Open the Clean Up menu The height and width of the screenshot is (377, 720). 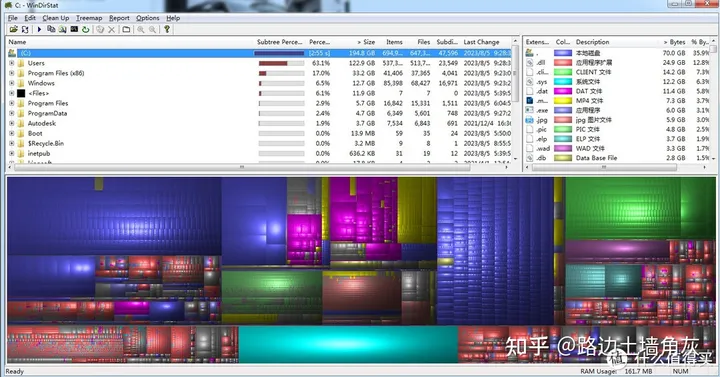pos(56,18)
